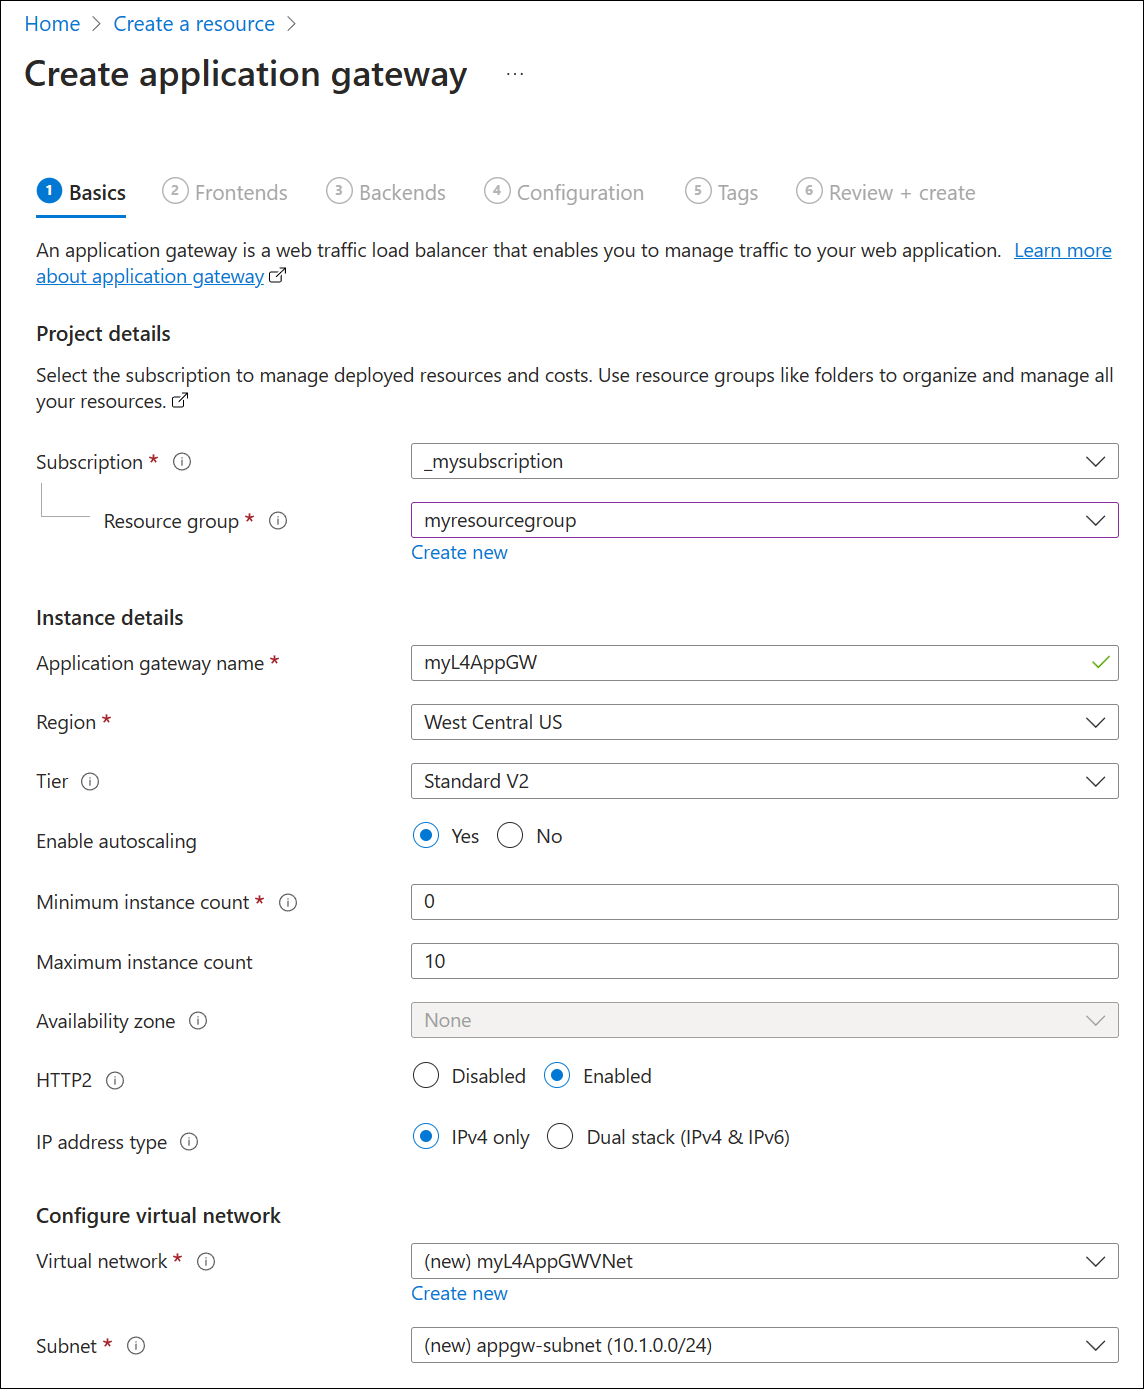The width and height of the screenshot is (1144, 1389).
Task: Click the Subscription info icon
Action: tap(182, 461)
